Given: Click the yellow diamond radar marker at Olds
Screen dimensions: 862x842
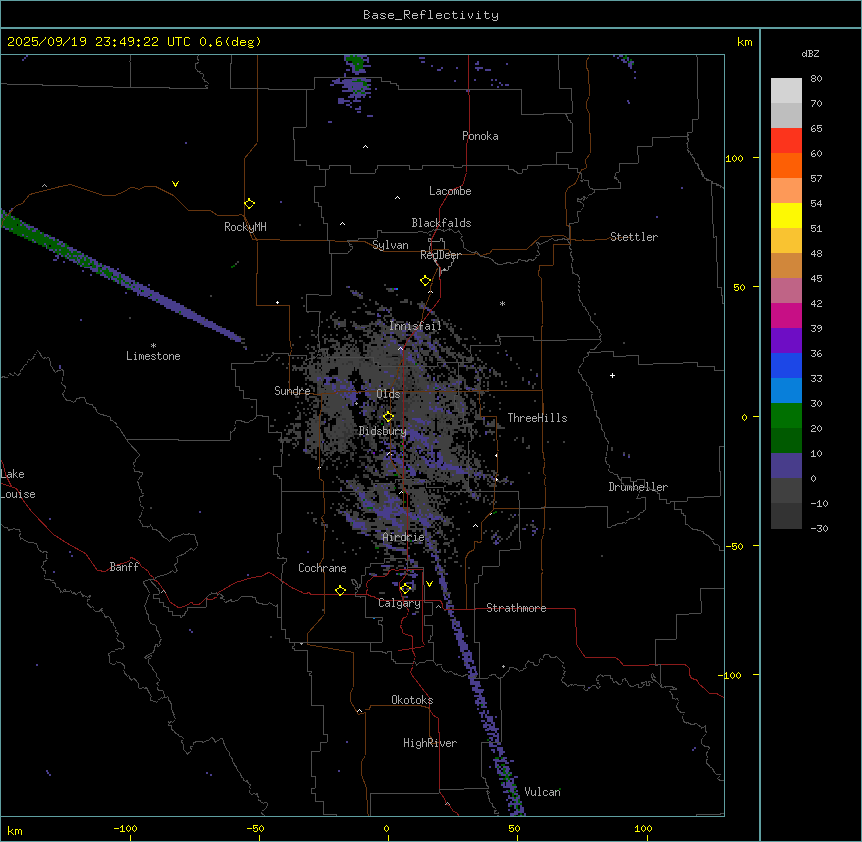Looking at the screenshot, I should pyautogui.click(x=388, y=416).
